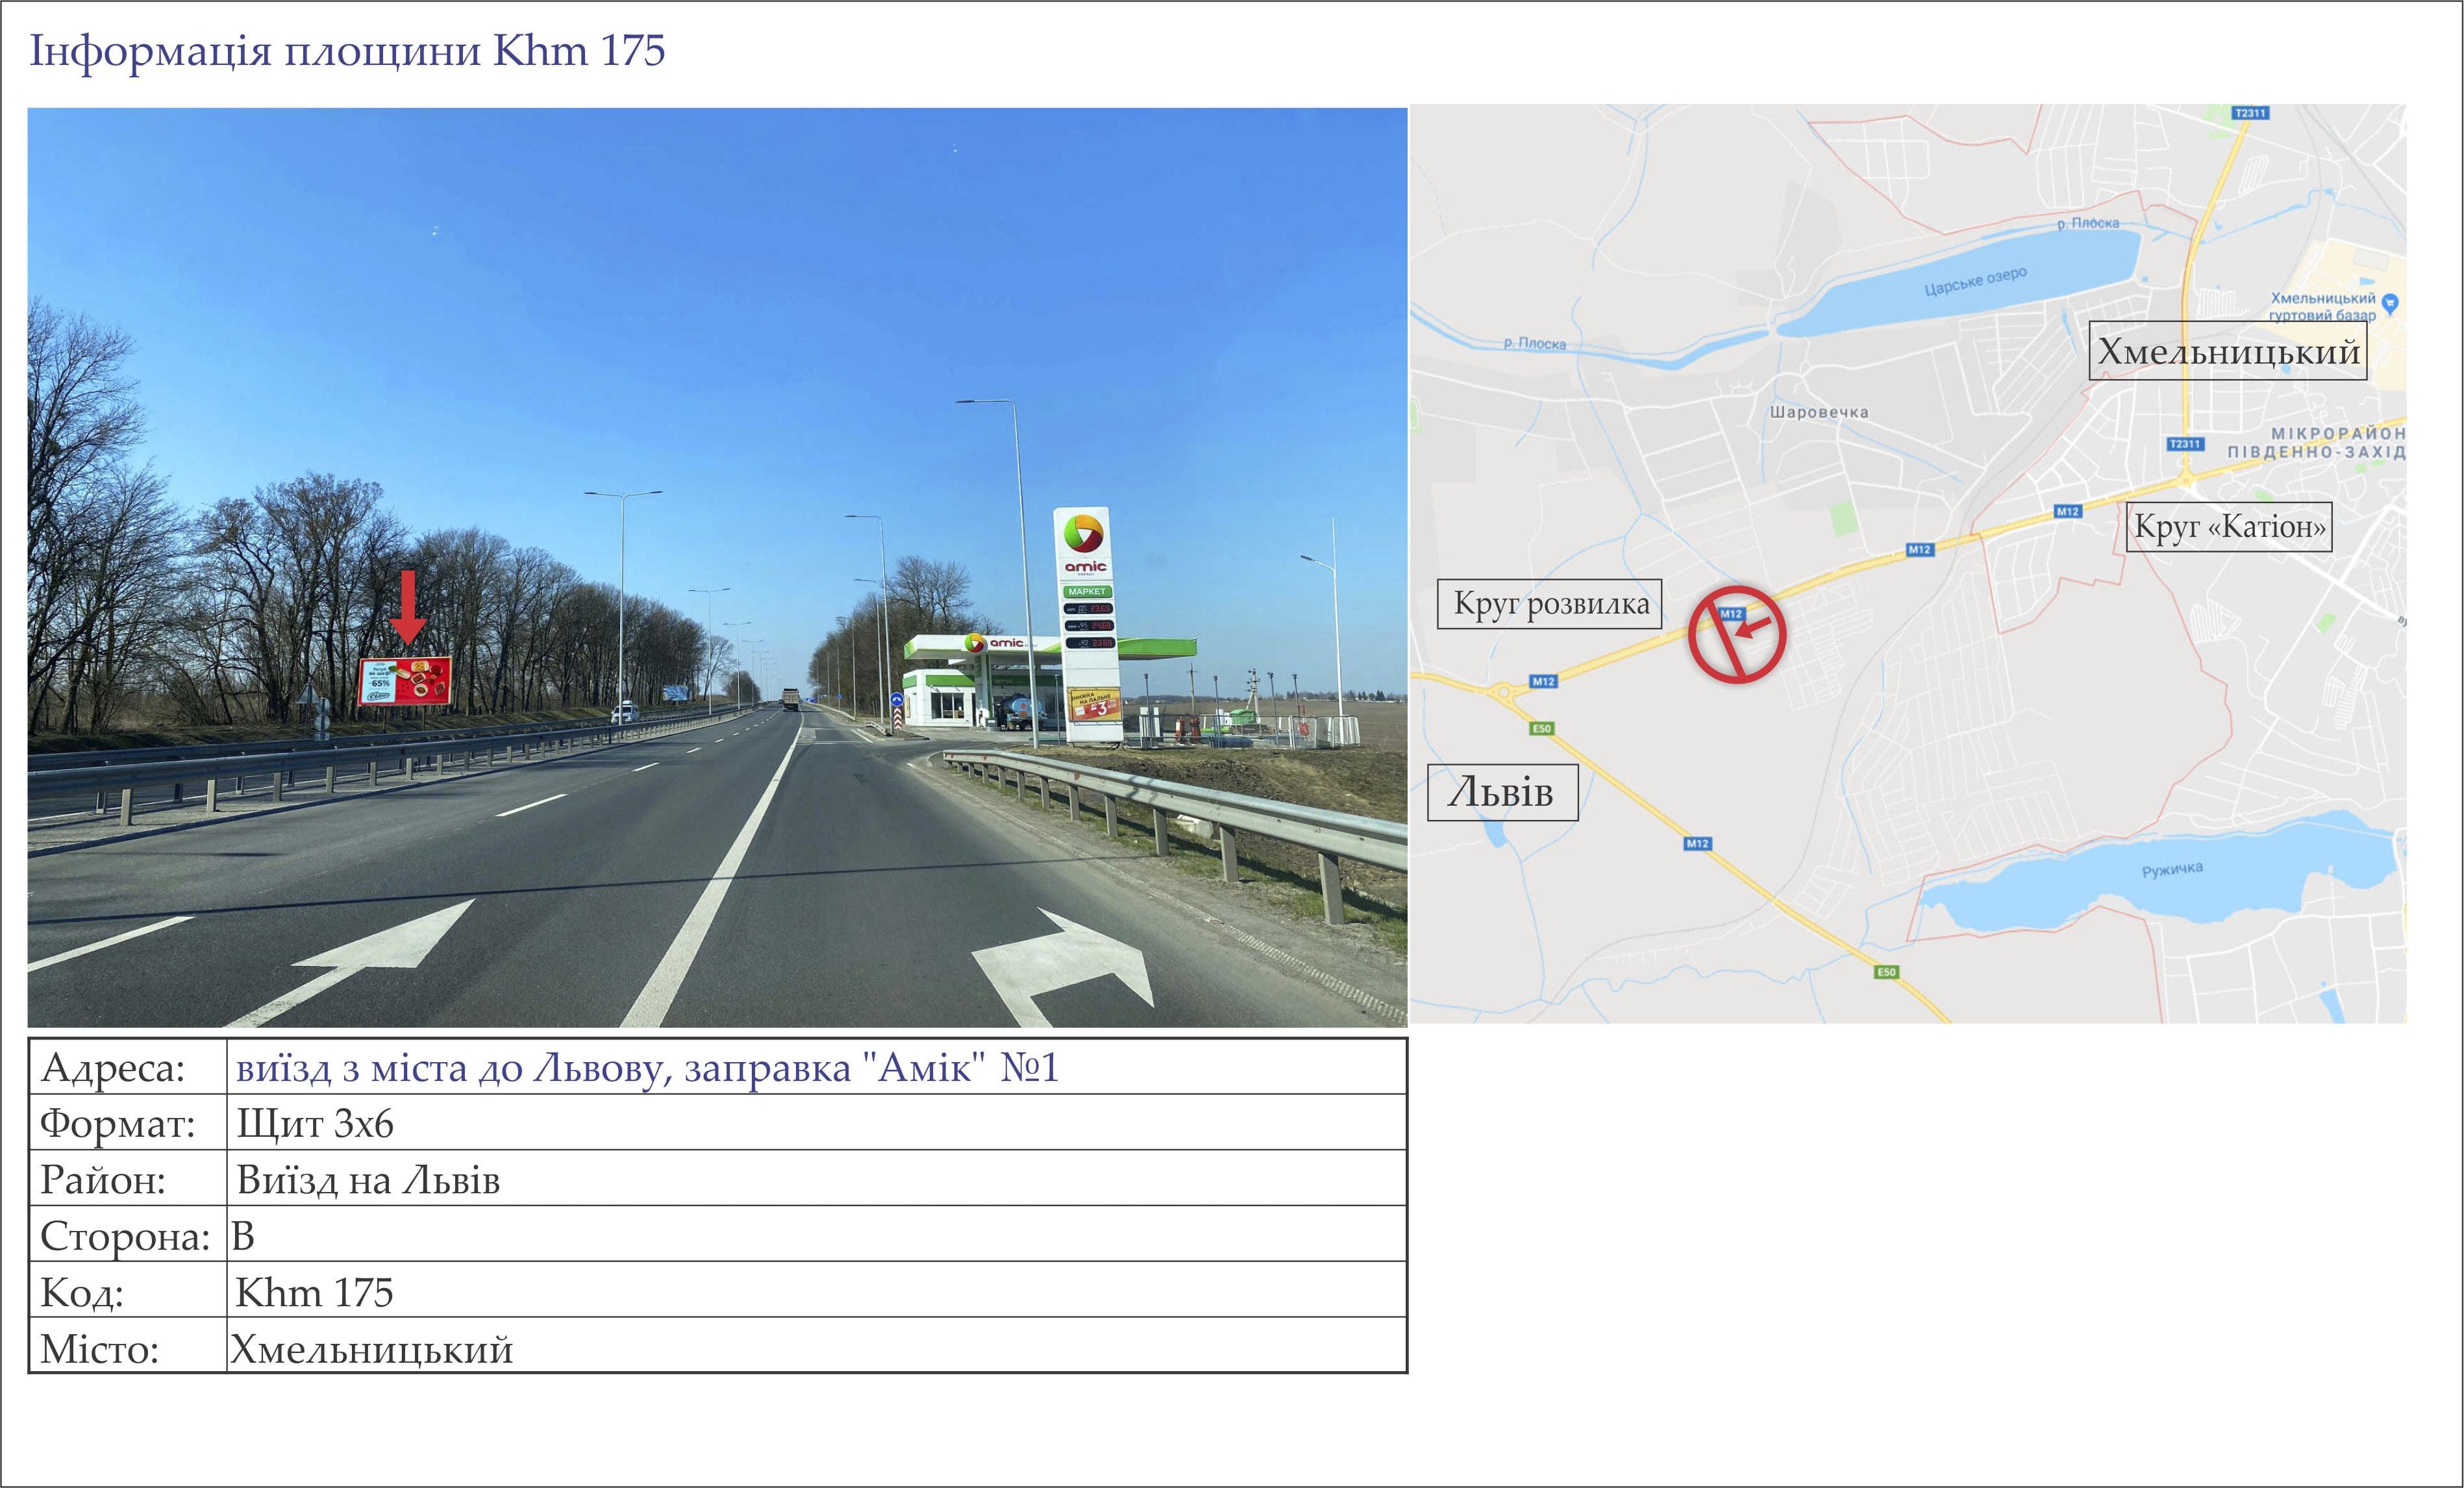
Task: Click the address text mentioning заправка Амік
Action: [647, 1068]
